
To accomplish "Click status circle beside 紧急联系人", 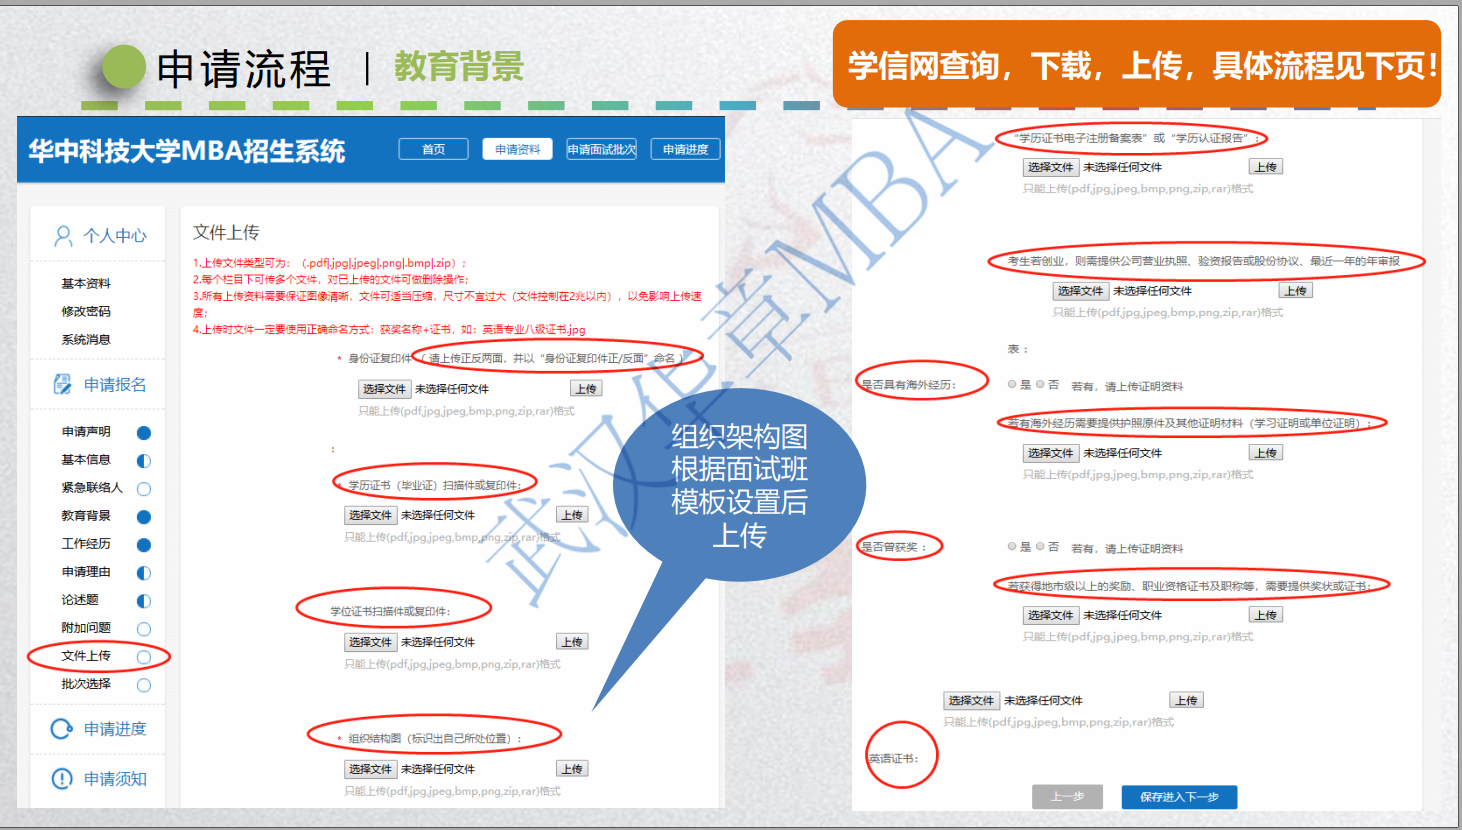I will 144,489.
